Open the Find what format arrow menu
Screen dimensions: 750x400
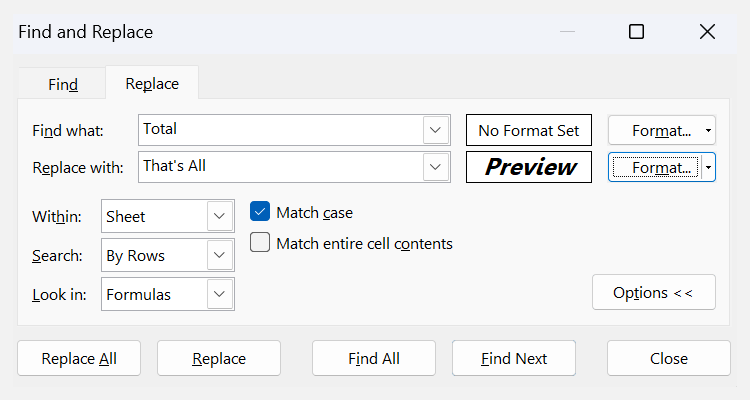click(x=709, y=130)
